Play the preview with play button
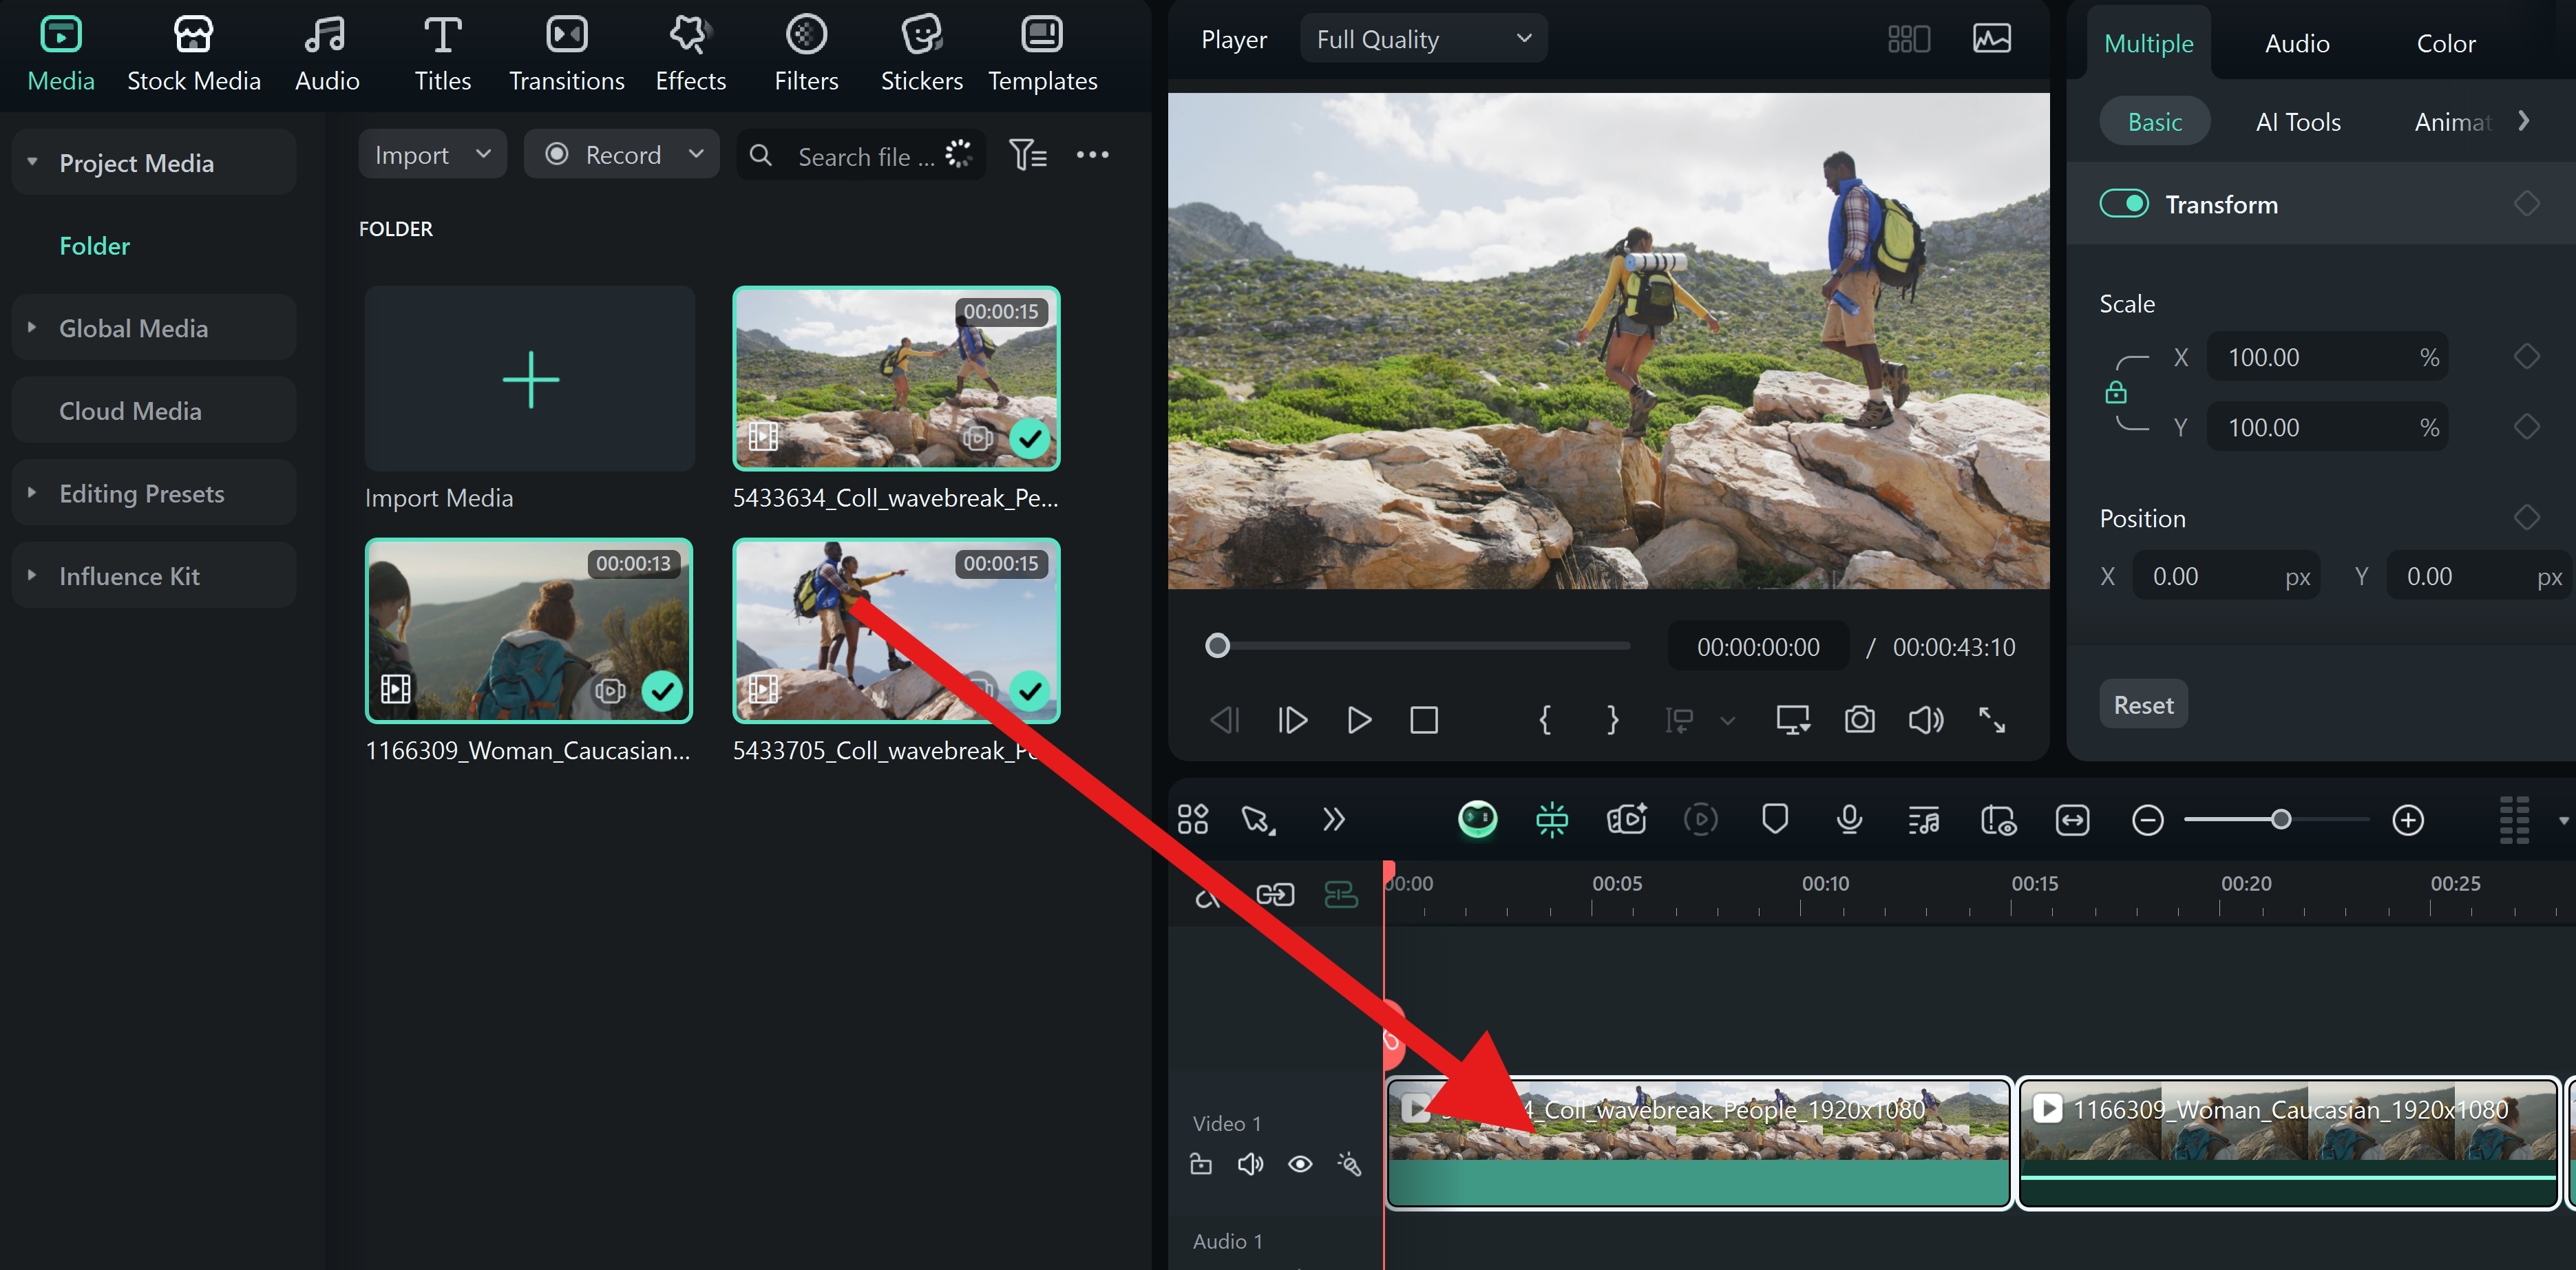Viewport: 2576px width, 1270px height. click(1358, 719)
